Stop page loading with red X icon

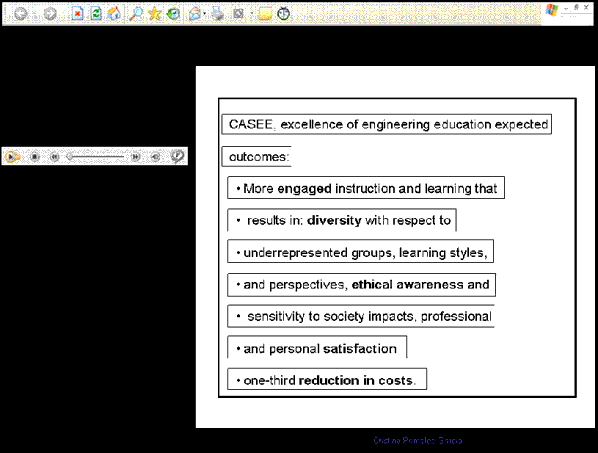[77, 14]
